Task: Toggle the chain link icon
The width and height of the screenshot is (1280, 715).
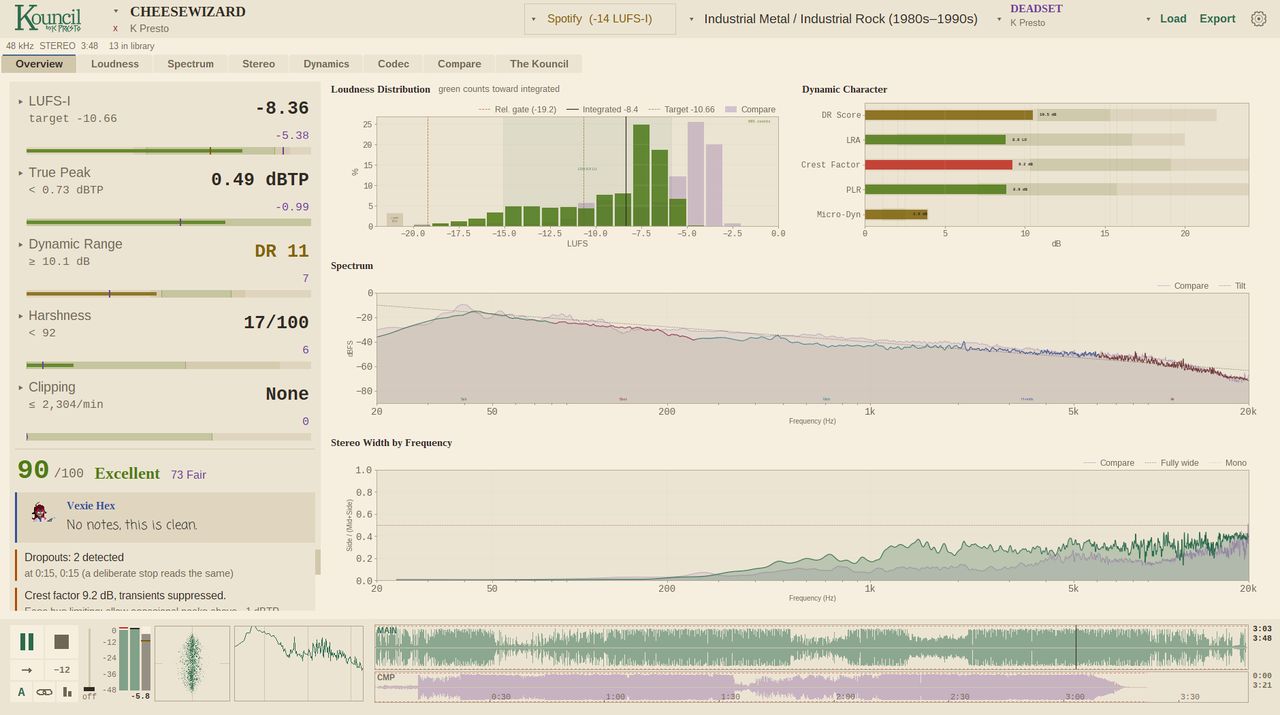Action: 45,692
